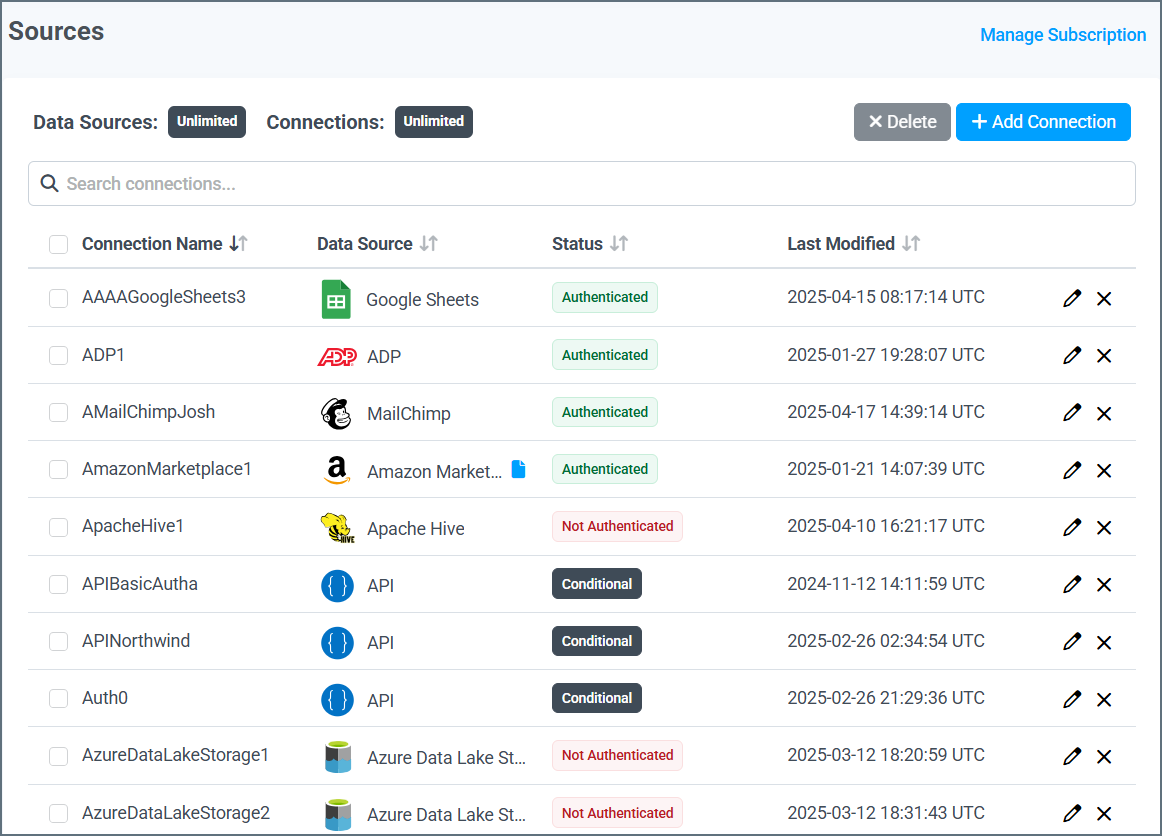The height and width of the screenshot is (836, 1162).
Task: Open the edit pencil for ADP1
Action: pos(1072,355)
